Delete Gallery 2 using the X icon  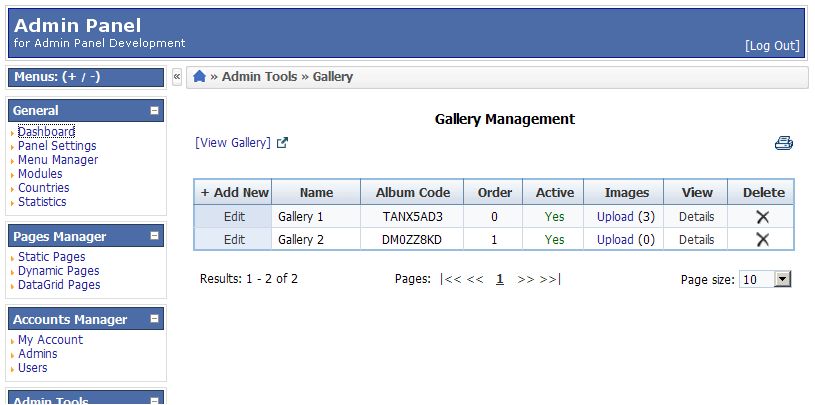click(762, 239)
